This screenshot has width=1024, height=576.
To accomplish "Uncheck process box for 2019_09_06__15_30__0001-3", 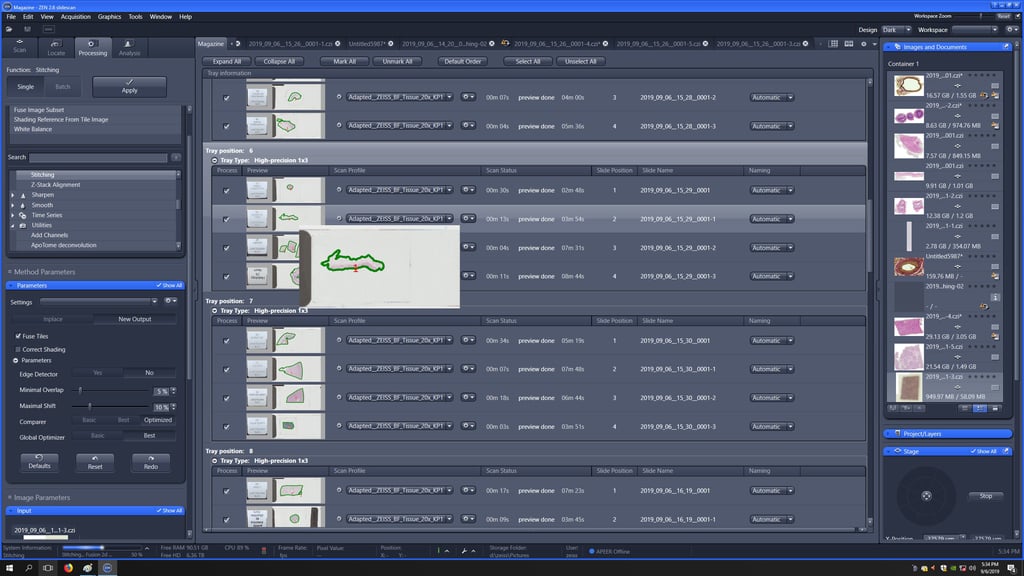I will [x=227, y=427].
